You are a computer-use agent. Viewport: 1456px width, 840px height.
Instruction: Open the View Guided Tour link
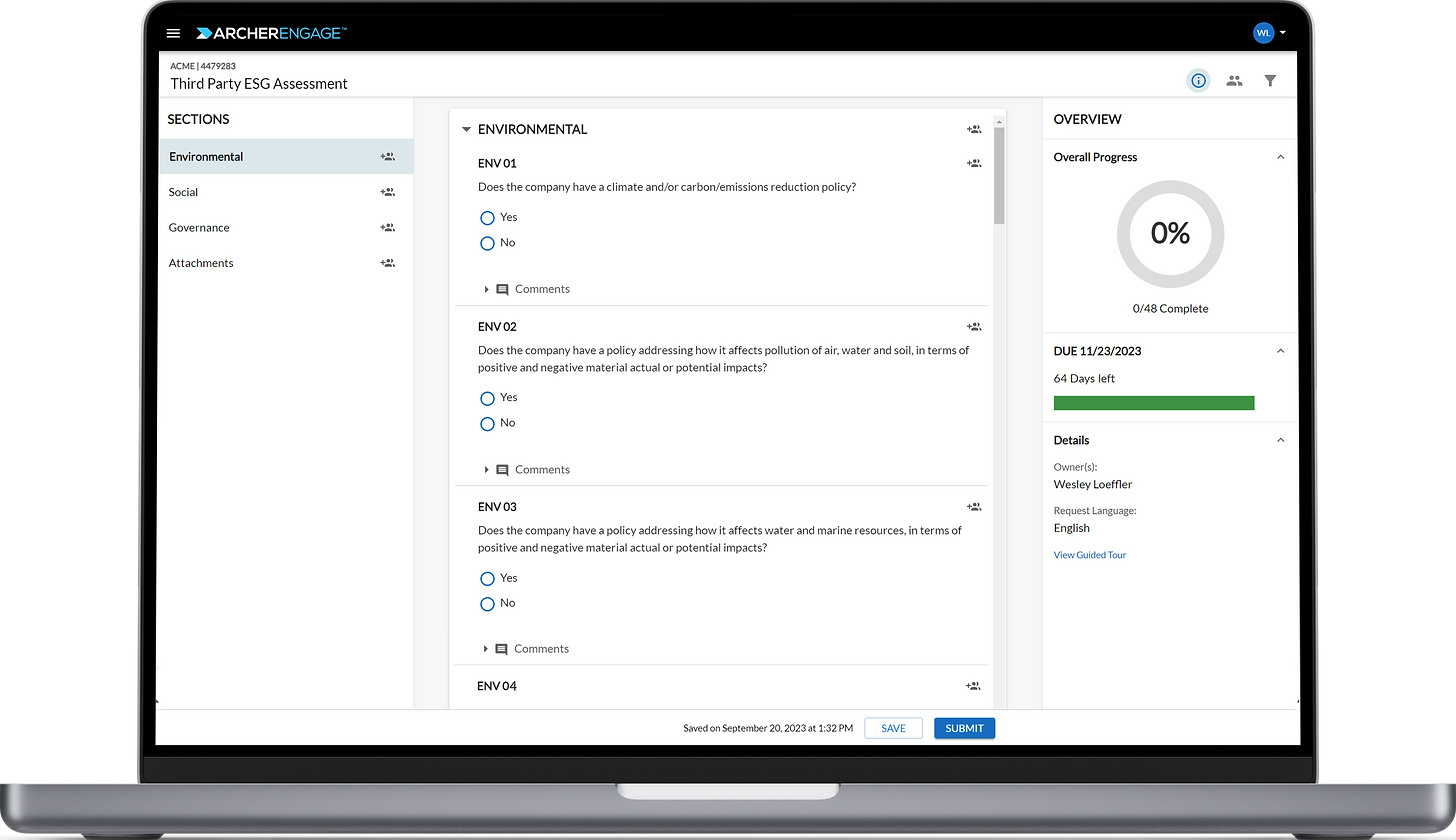pos(1090,555)
